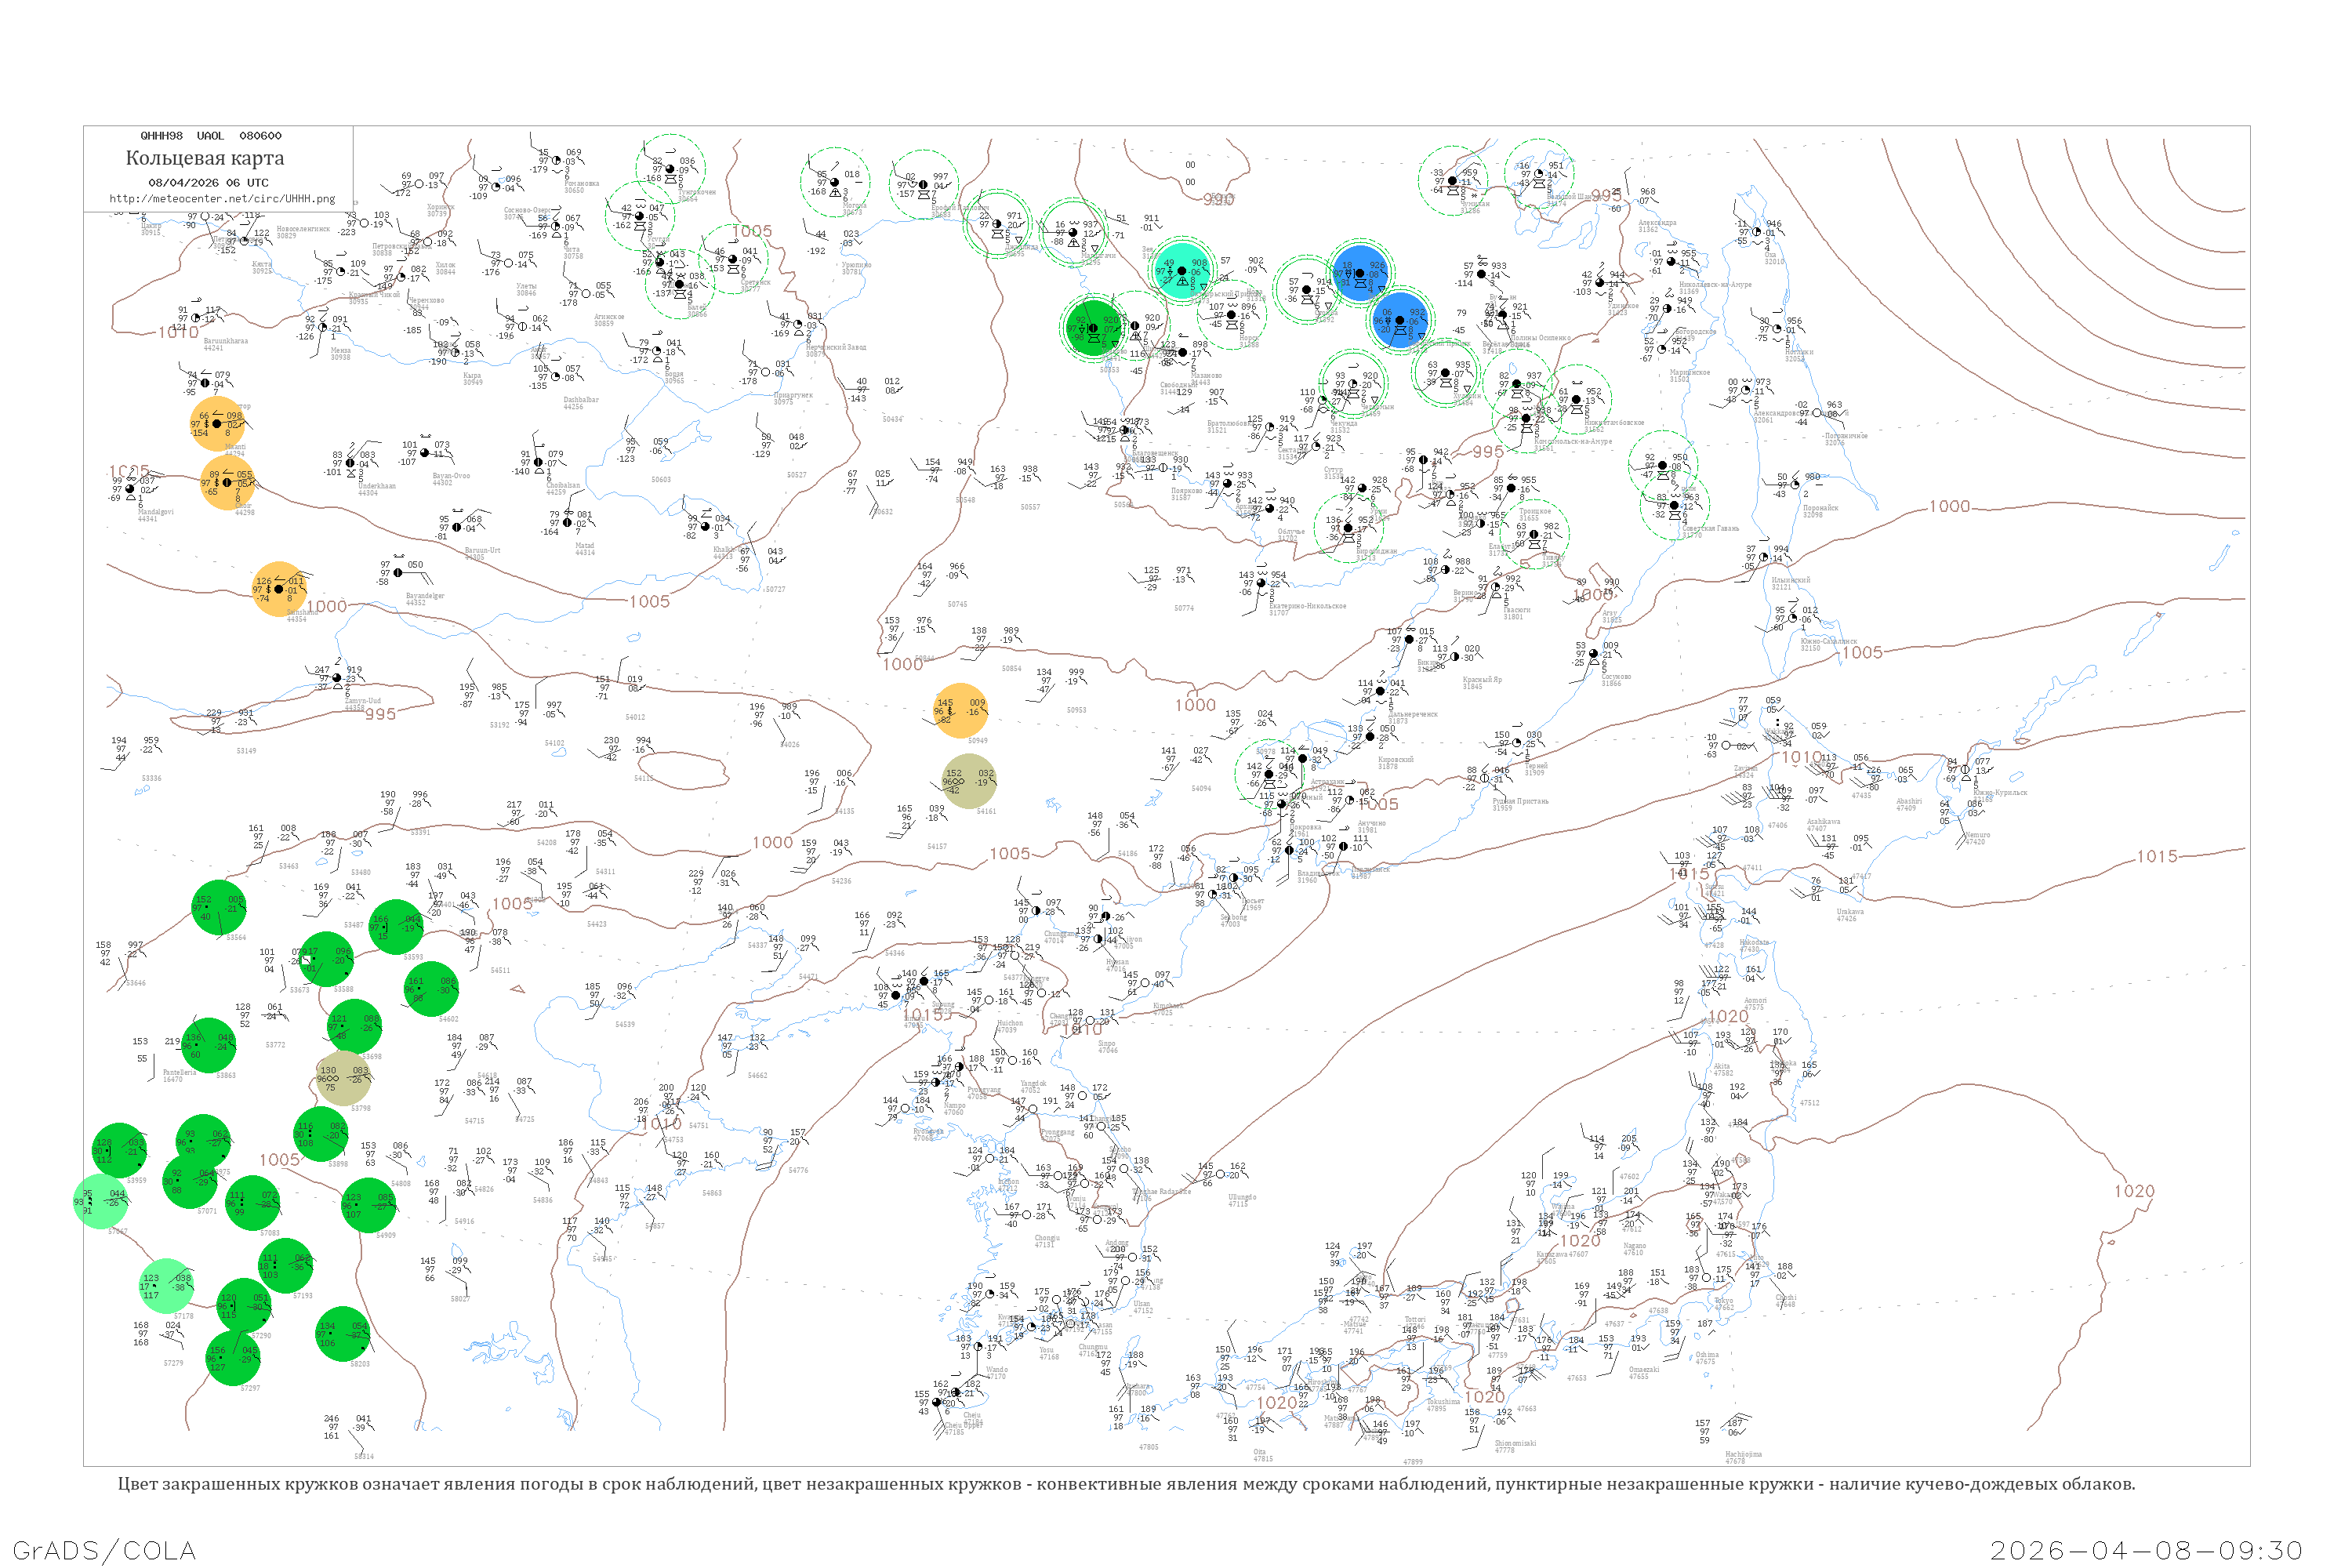Click the 990 isobar label at top
The height and width of the screenshot is (1568, 2352).
(x=1218, y=200)
